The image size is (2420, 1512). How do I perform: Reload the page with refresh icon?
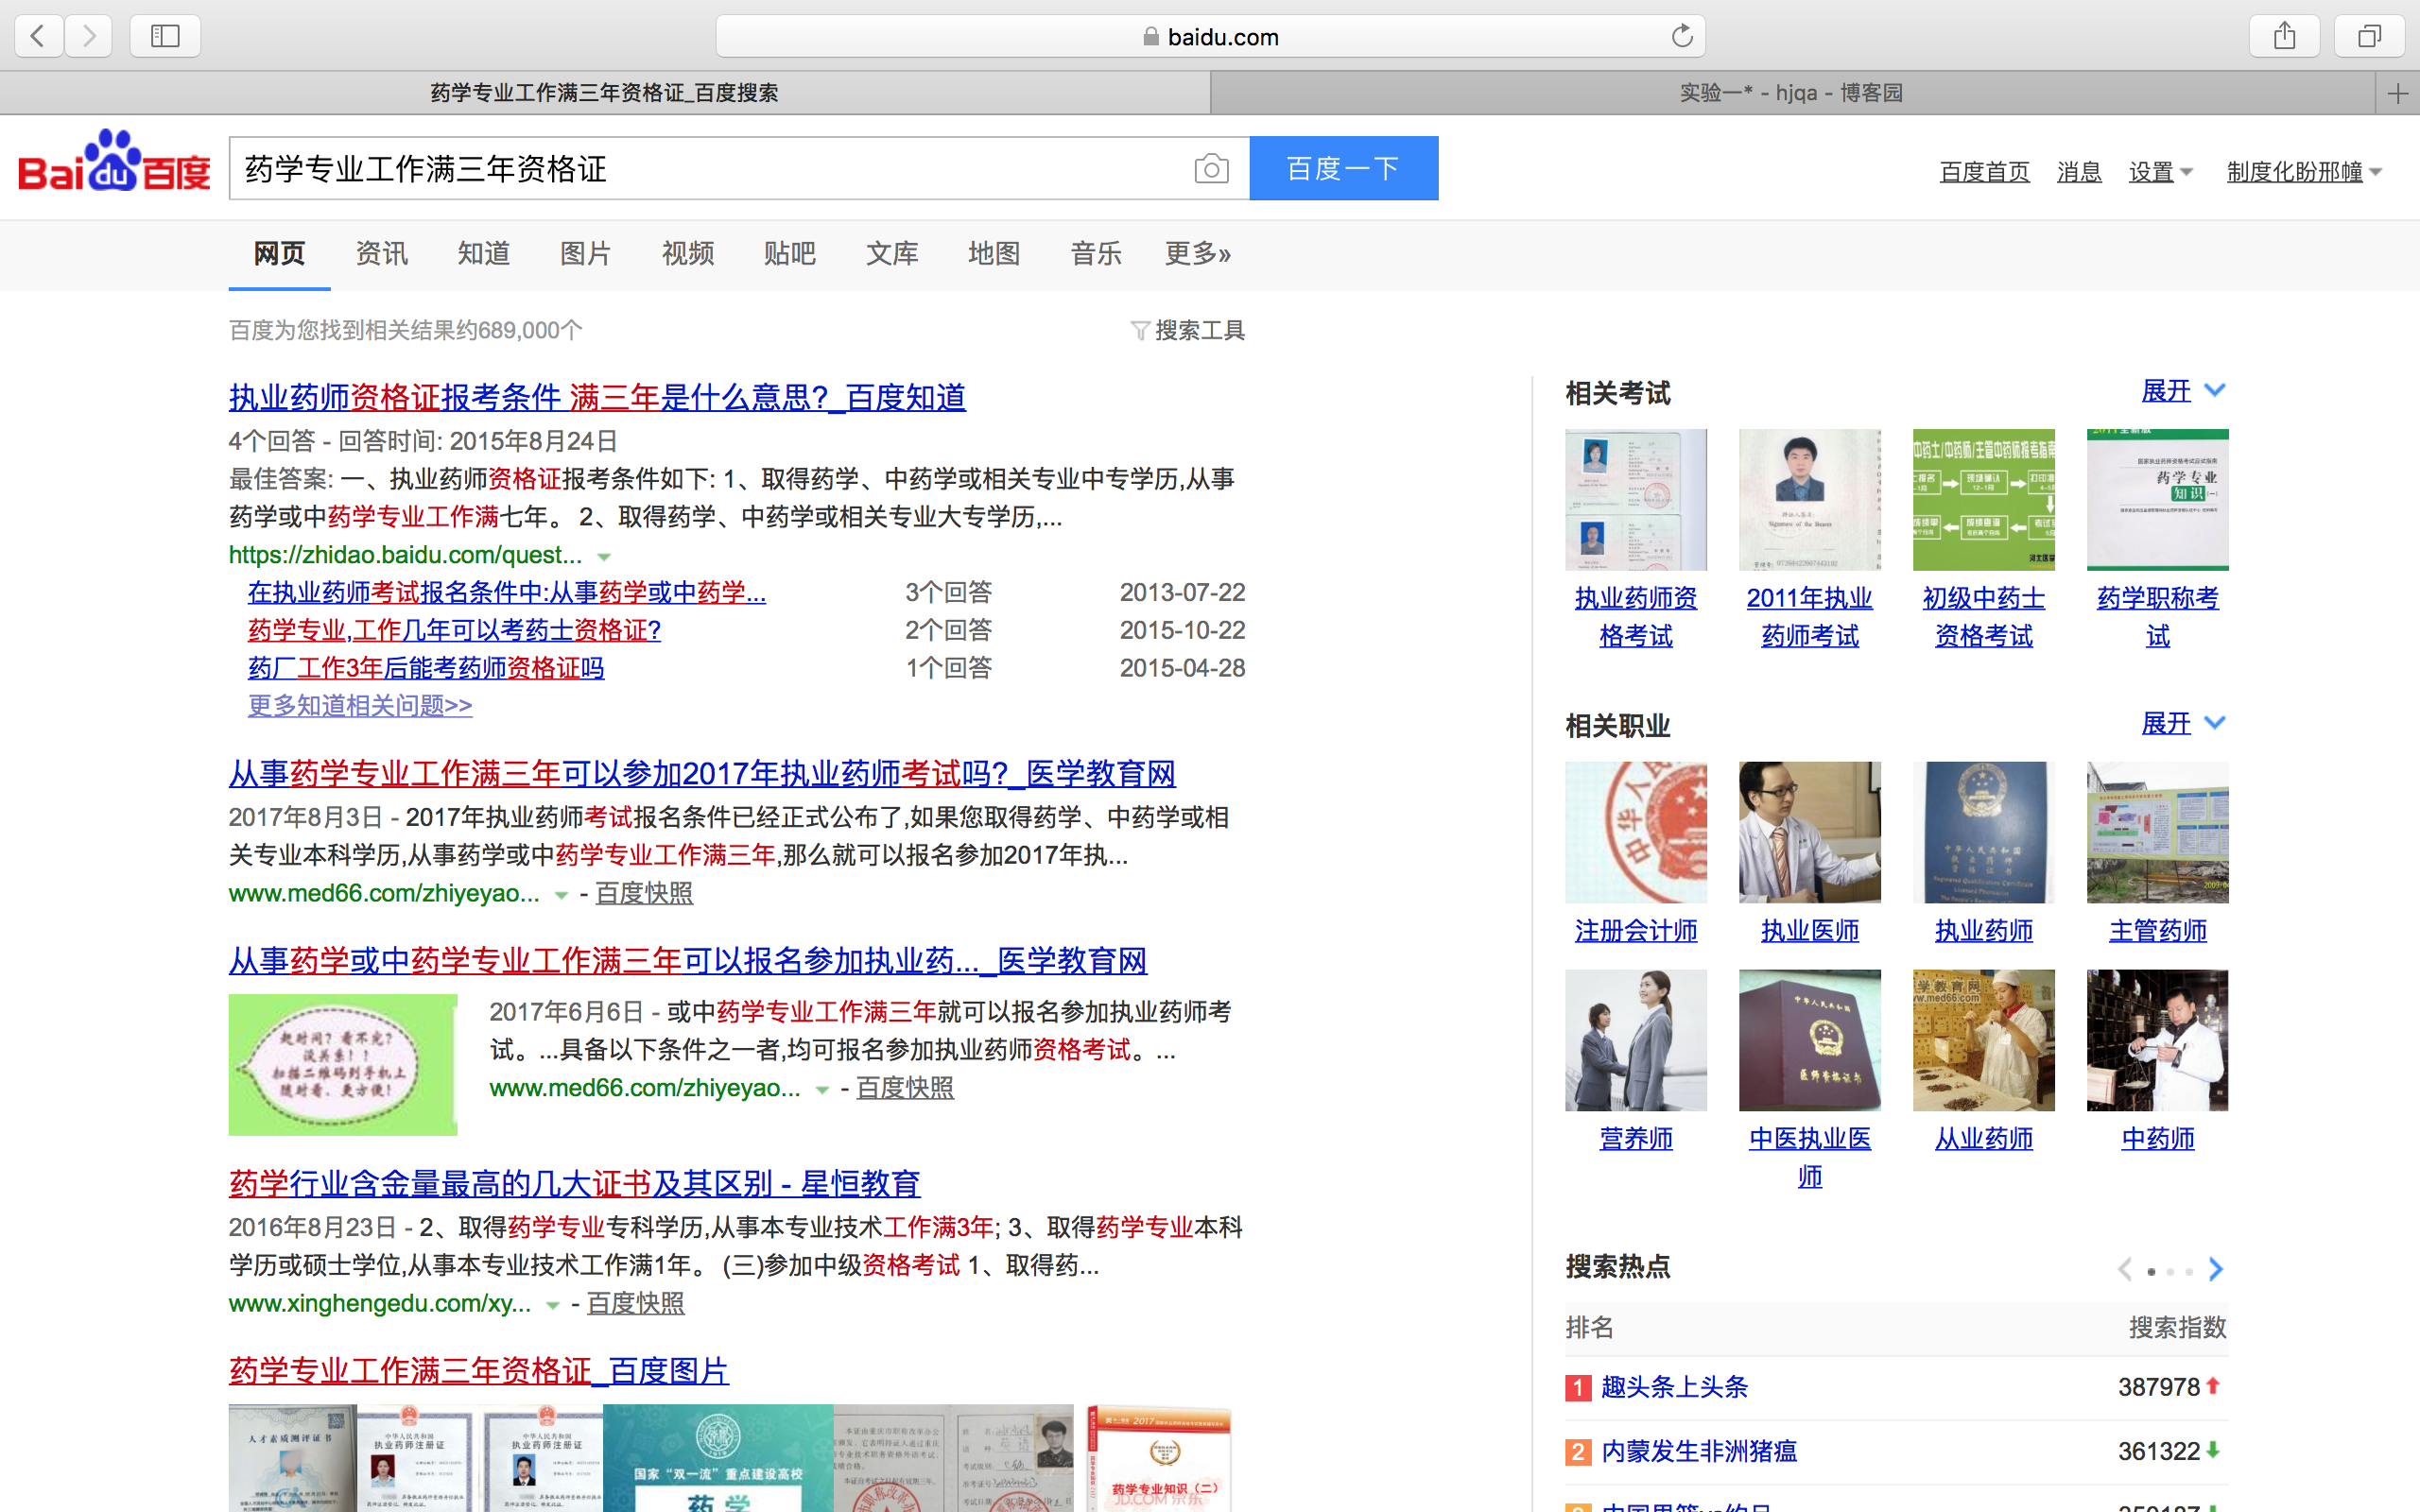(1682, 37)
